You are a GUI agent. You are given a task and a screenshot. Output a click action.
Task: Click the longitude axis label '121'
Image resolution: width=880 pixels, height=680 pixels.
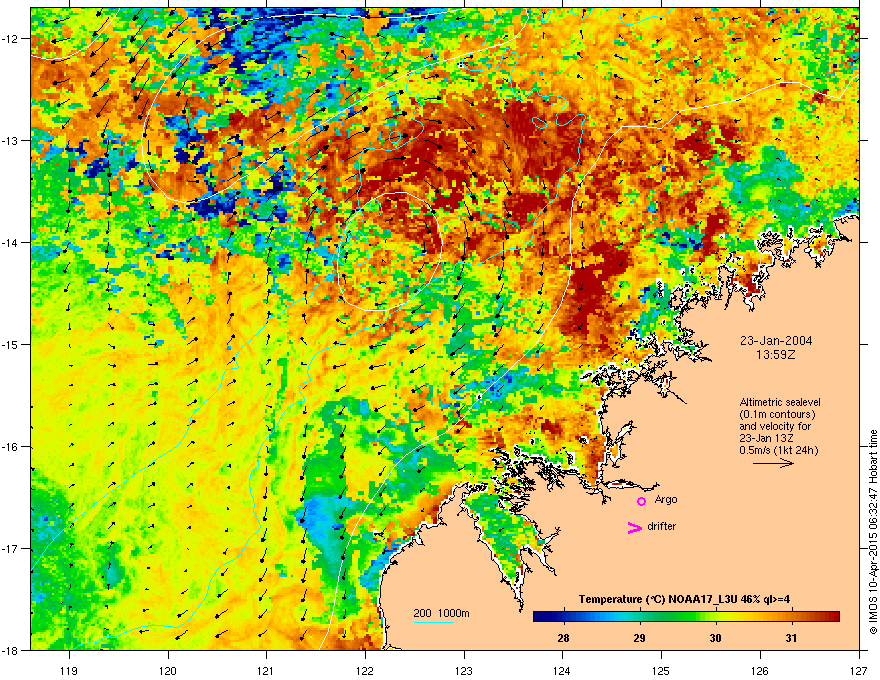click(x=266, y=670)
